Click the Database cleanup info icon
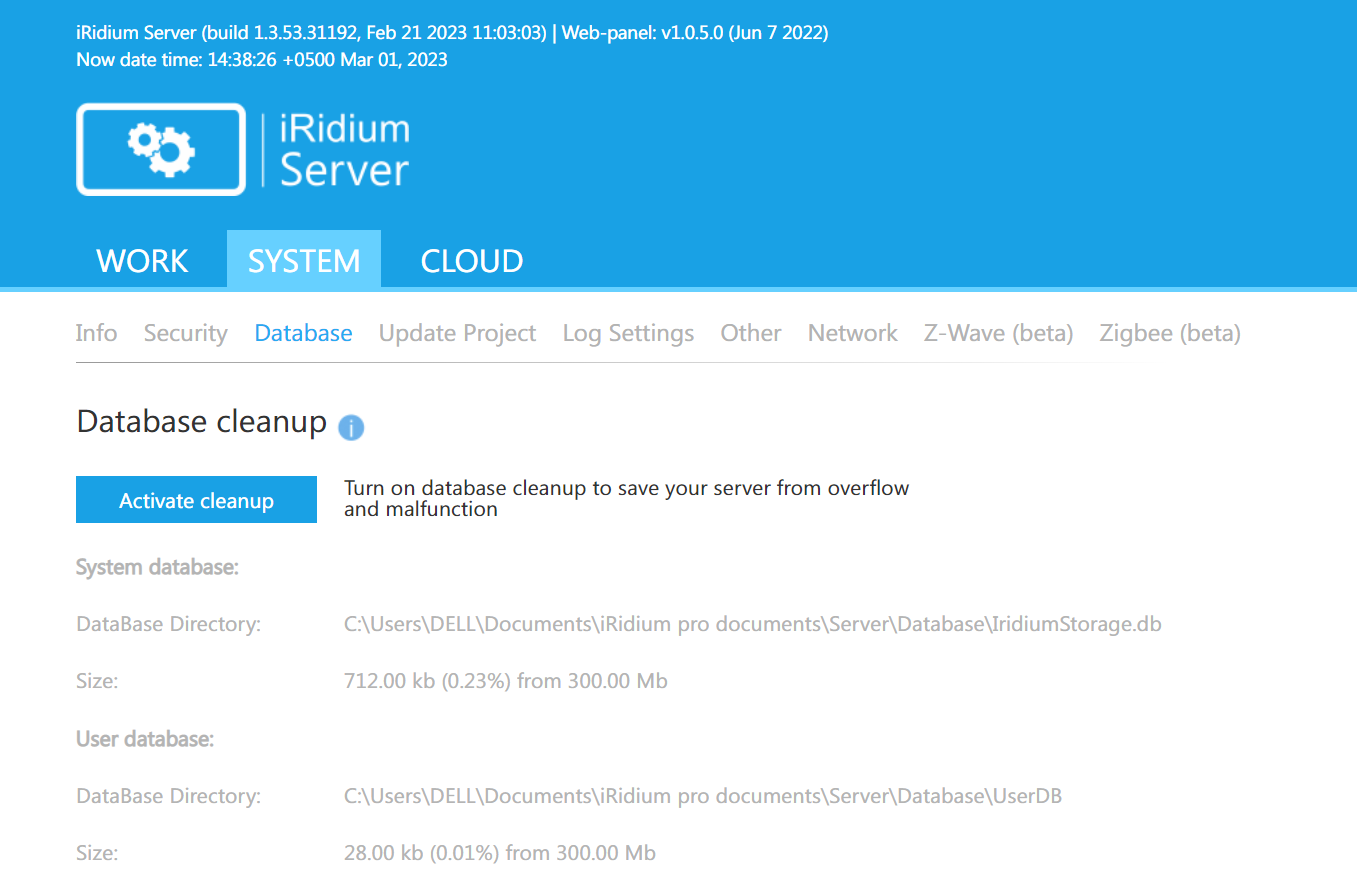Image resolution: width=1357 pixels, height=890 pixels. [351, 428]
